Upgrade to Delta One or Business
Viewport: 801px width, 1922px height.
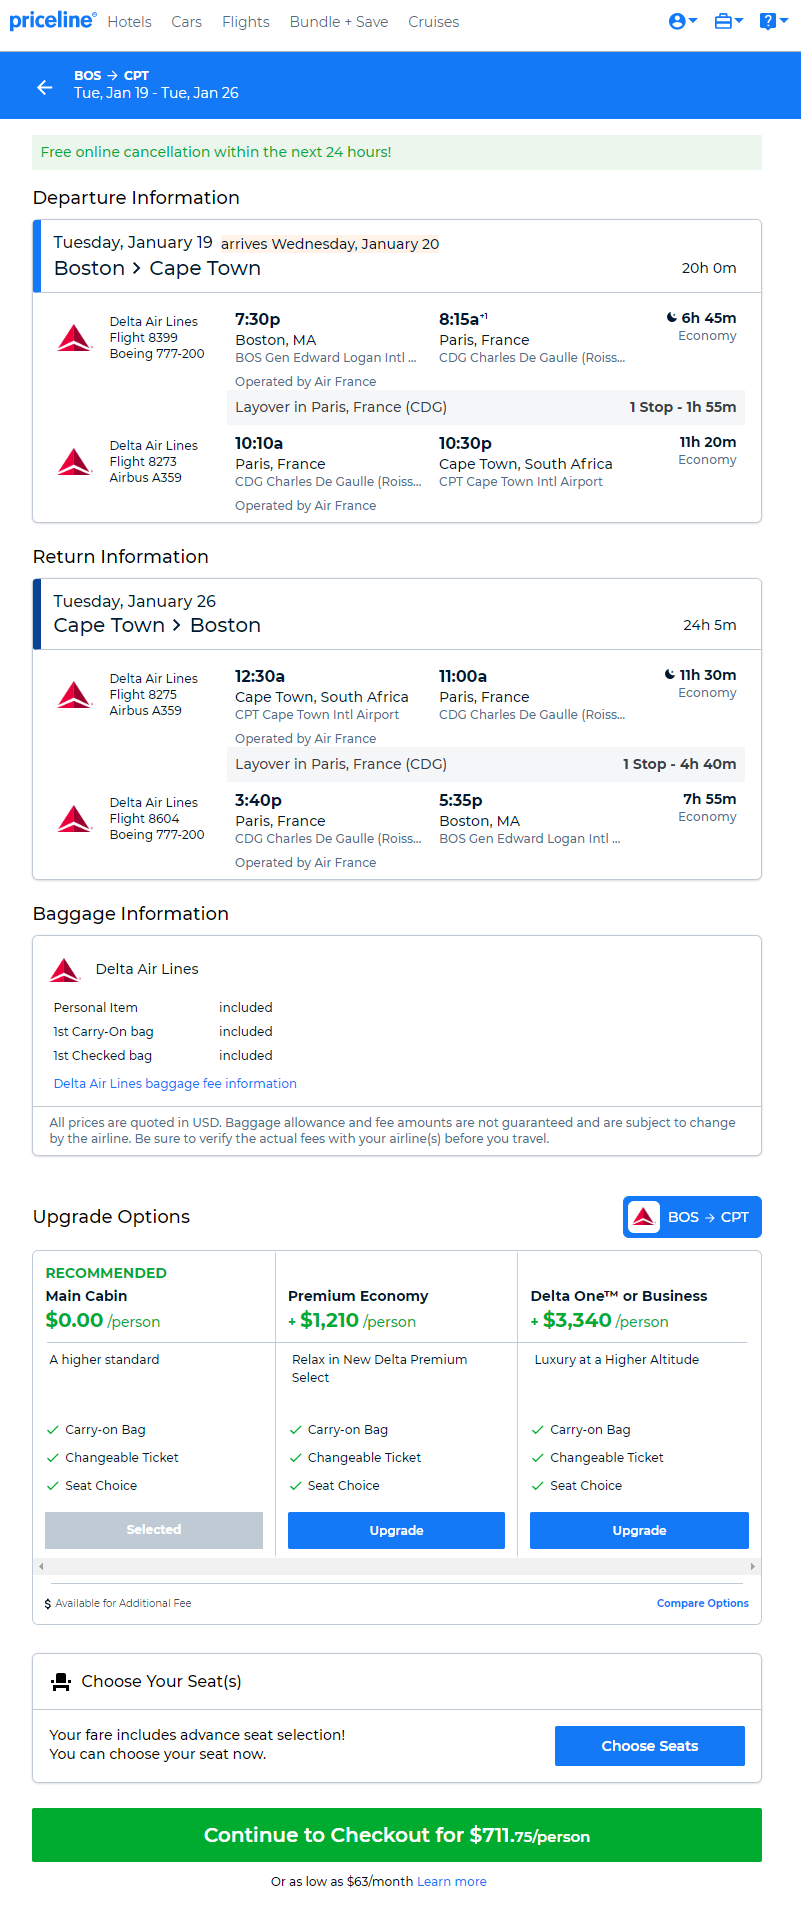[639, 1530]
